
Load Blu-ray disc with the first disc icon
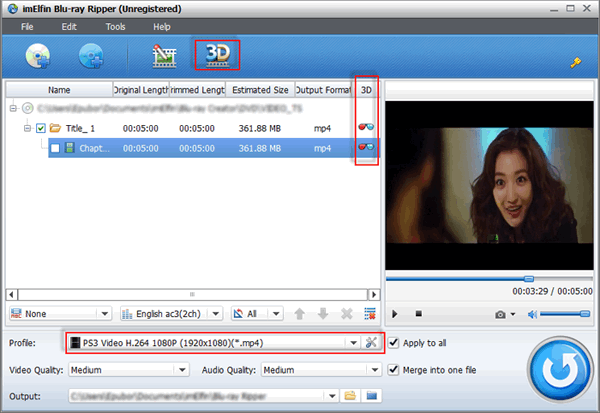(x=38, y=56)
